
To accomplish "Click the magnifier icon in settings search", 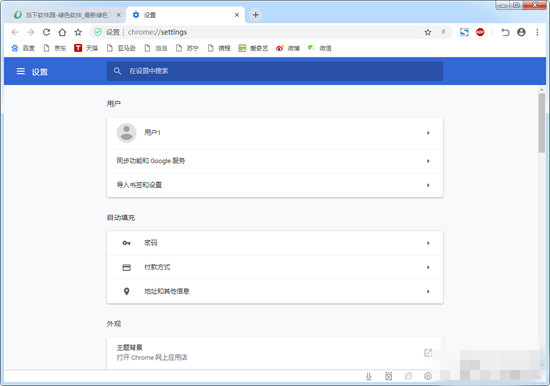I will [117, 71].
